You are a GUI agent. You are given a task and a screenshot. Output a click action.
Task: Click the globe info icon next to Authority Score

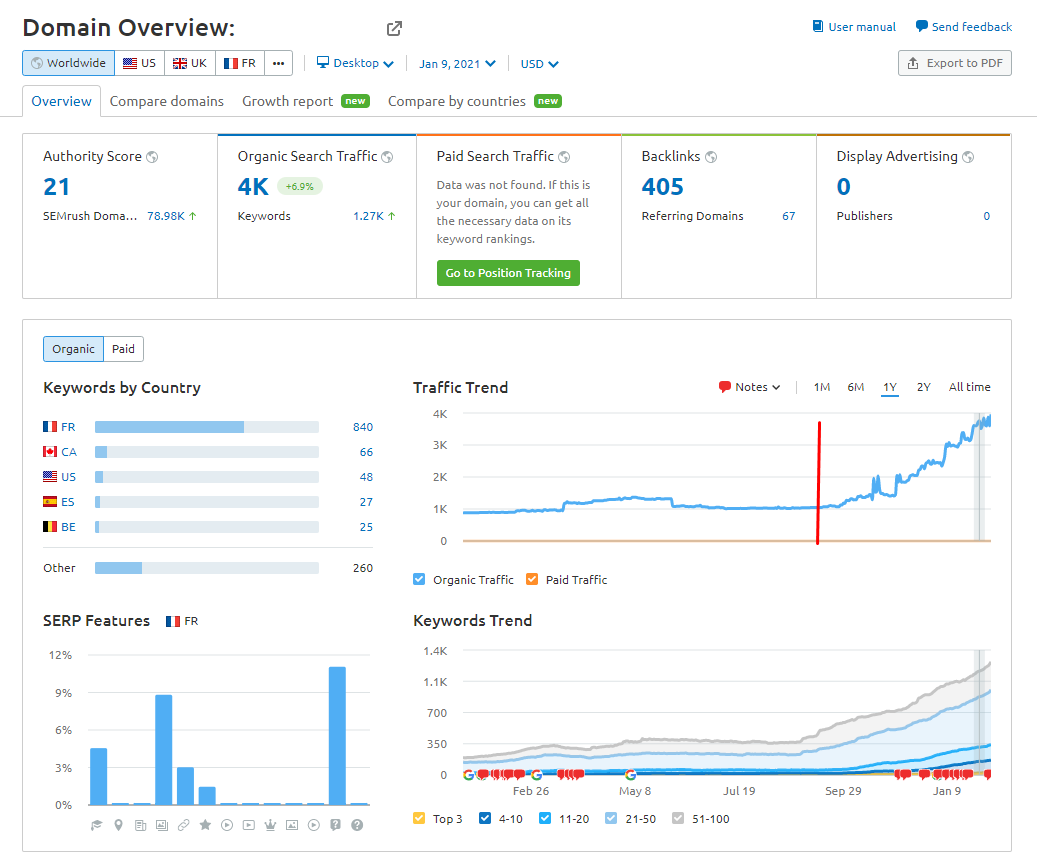[152, 157]
